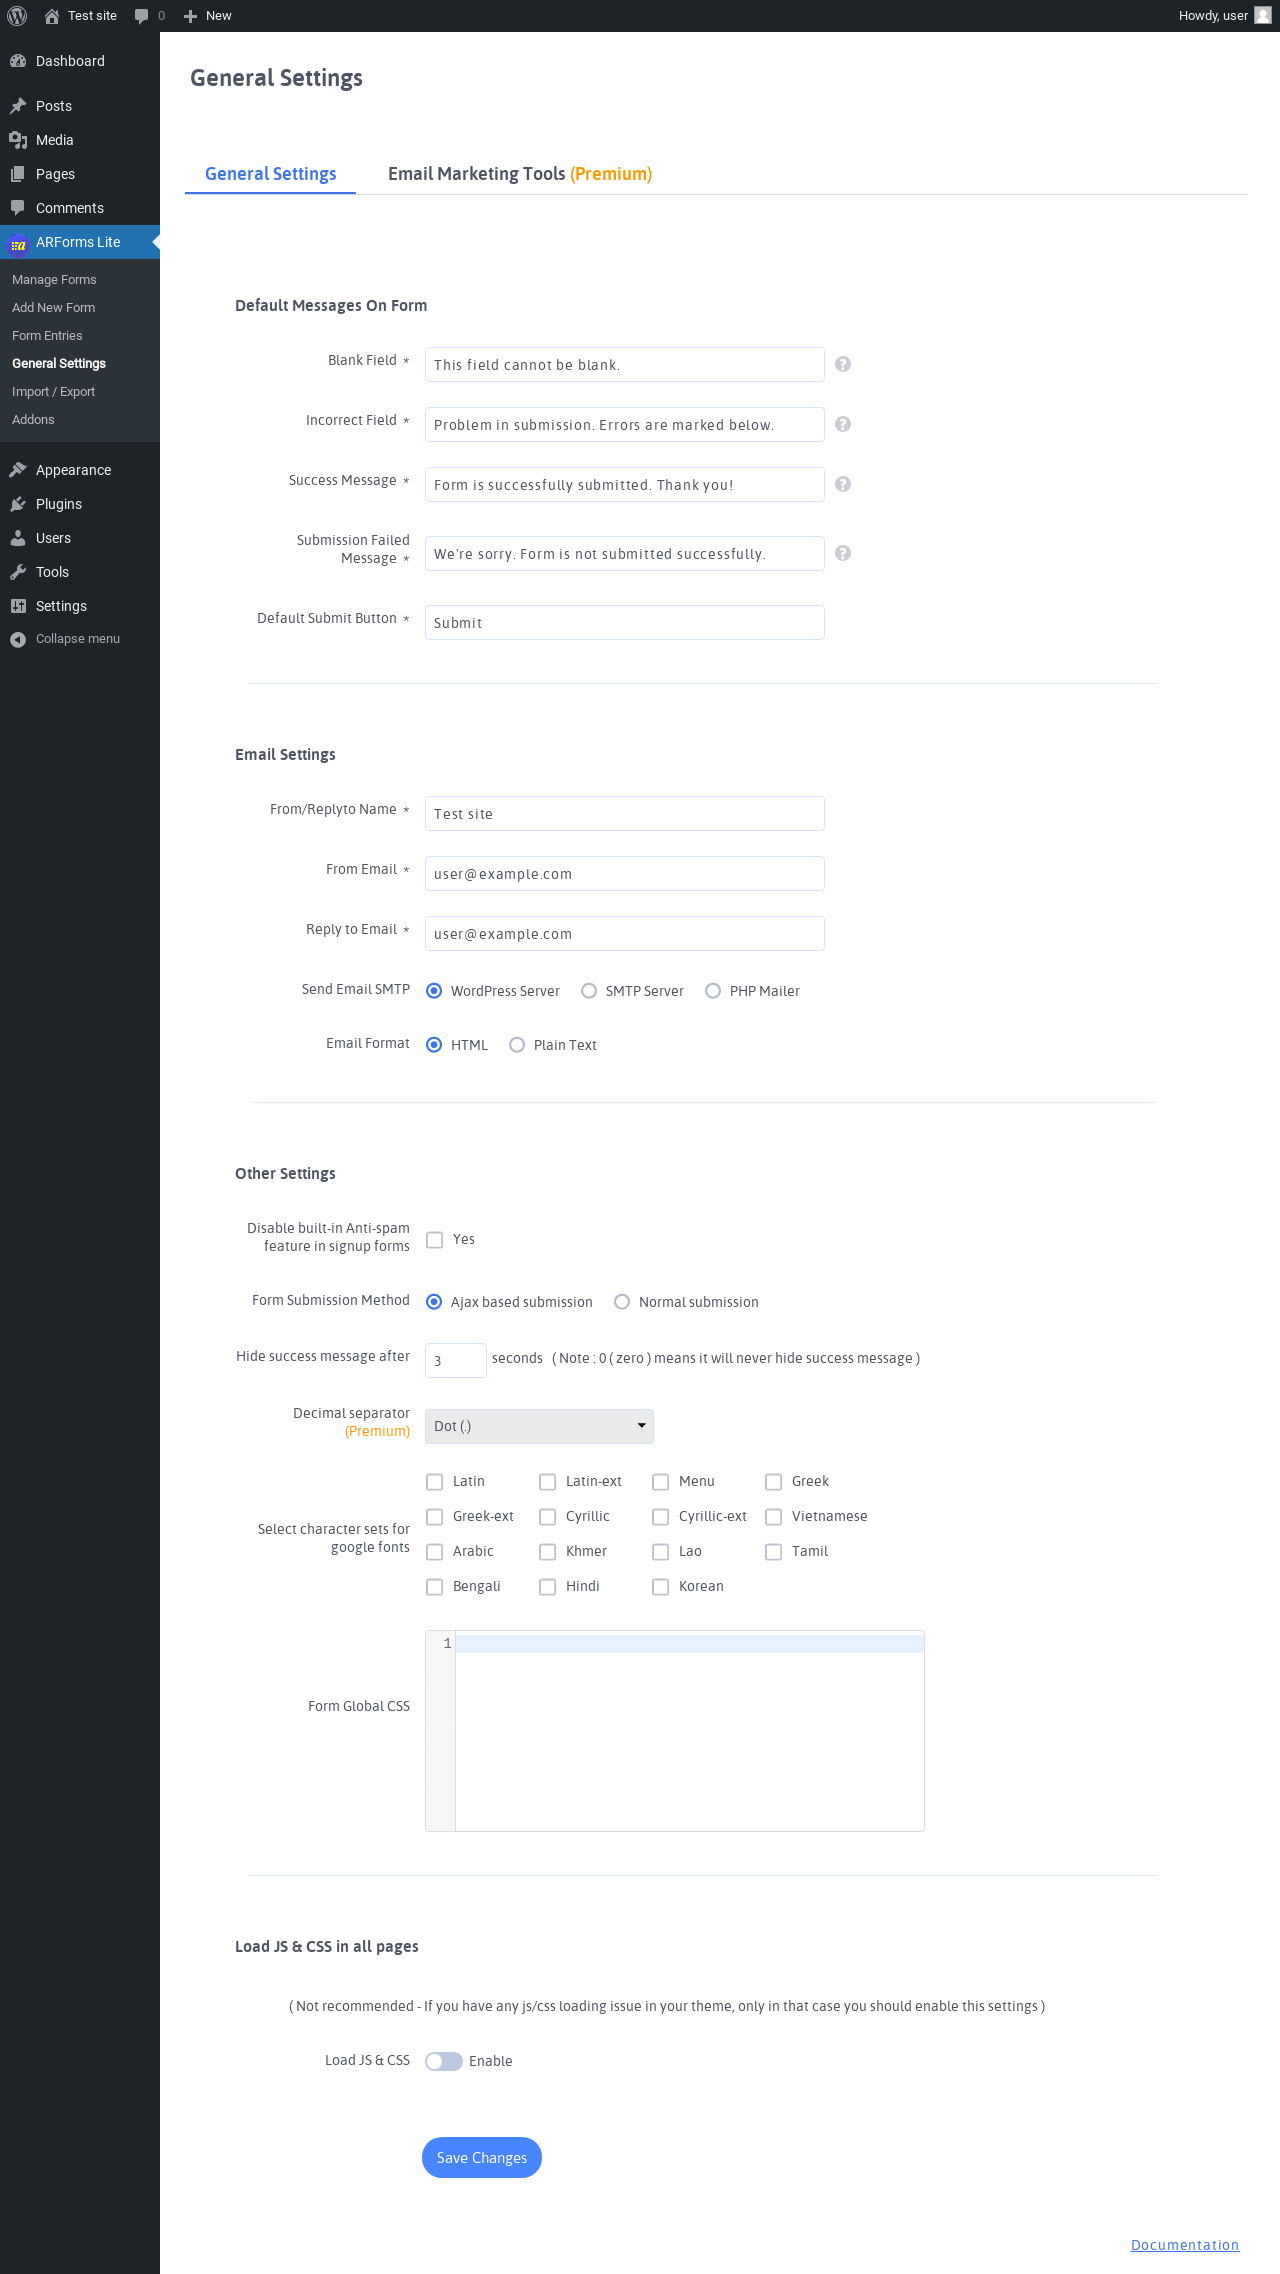Screen dimensions: 1280x2274
Task: Click the Dashboard gauge icon
Action: point(18,61)
